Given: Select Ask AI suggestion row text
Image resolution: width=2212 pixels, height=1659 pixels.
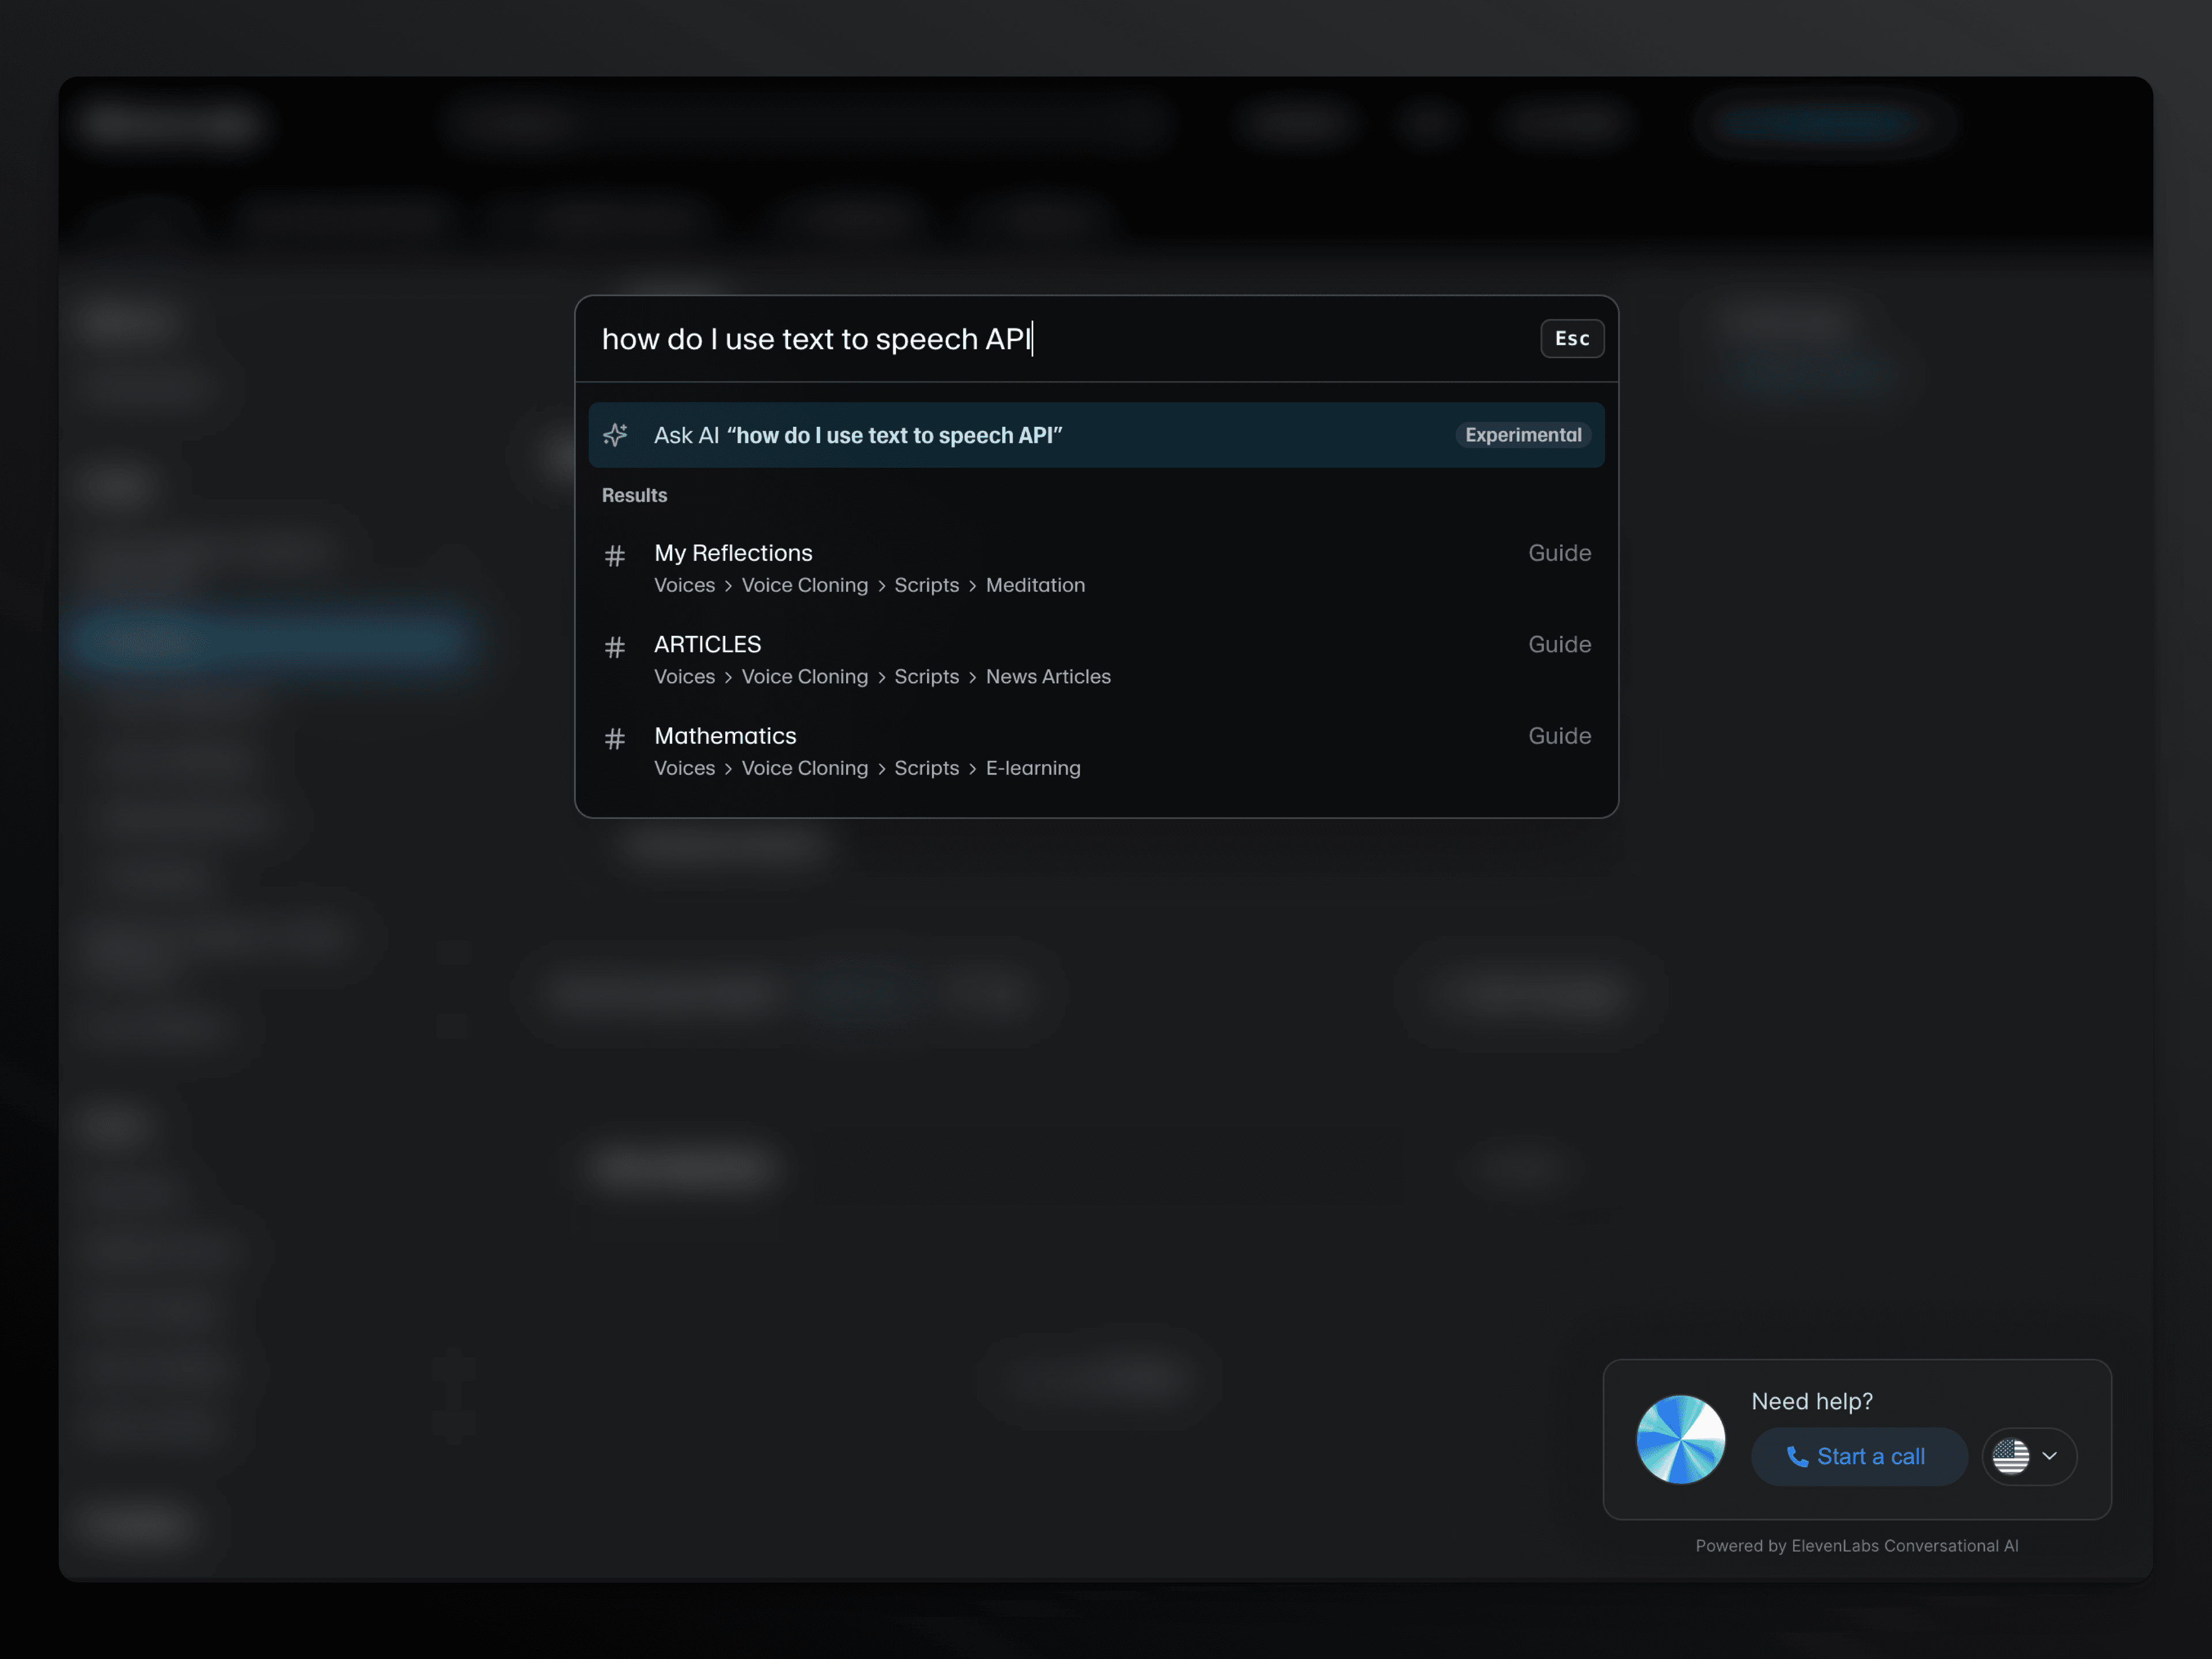Looking at the screenshot, I should click(x=858, y=435).
